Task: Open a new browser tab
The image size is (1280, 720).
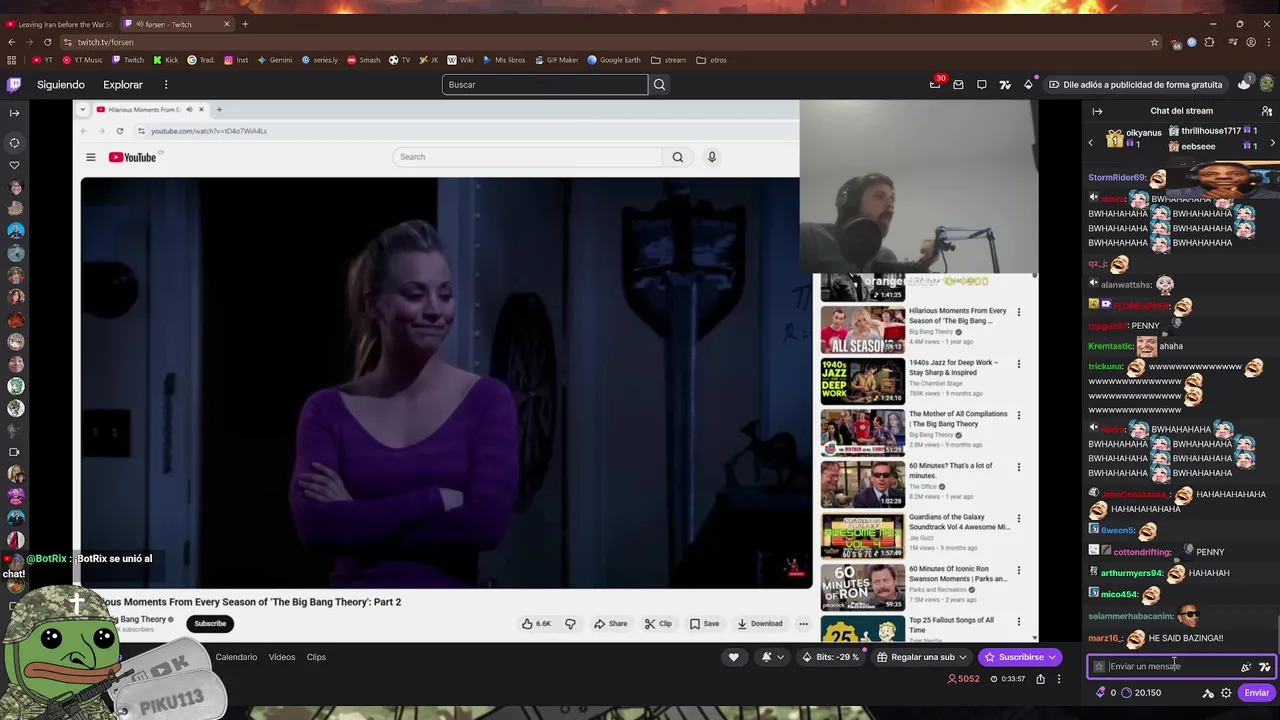Action: [245, 24]
